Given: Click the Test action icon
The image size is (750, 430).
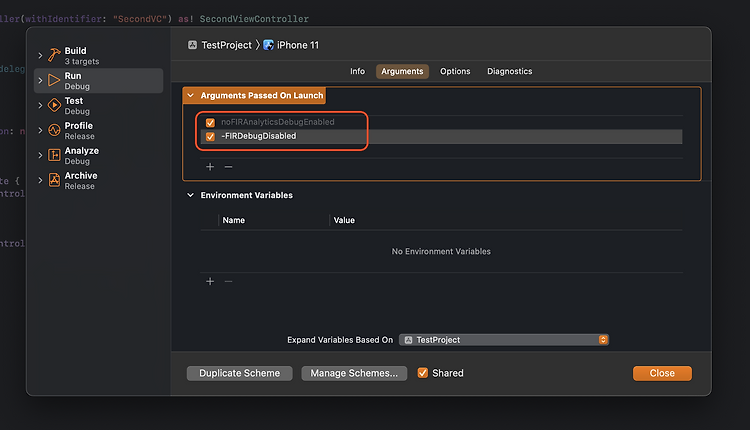Looking at the screenshot, I should [54, 105].
